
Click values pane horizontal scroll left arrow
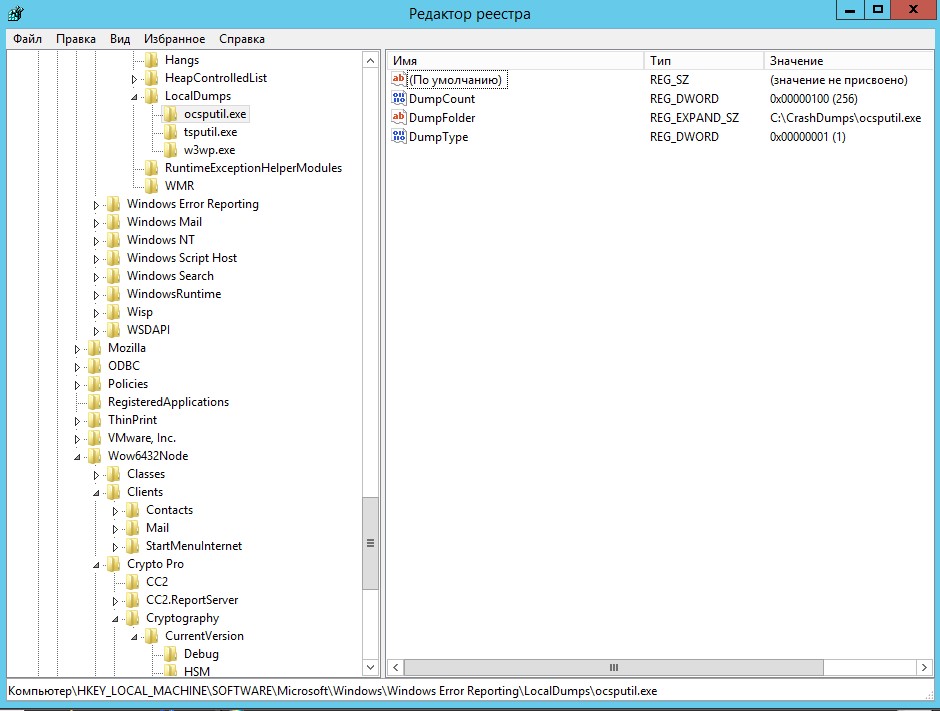396,667
